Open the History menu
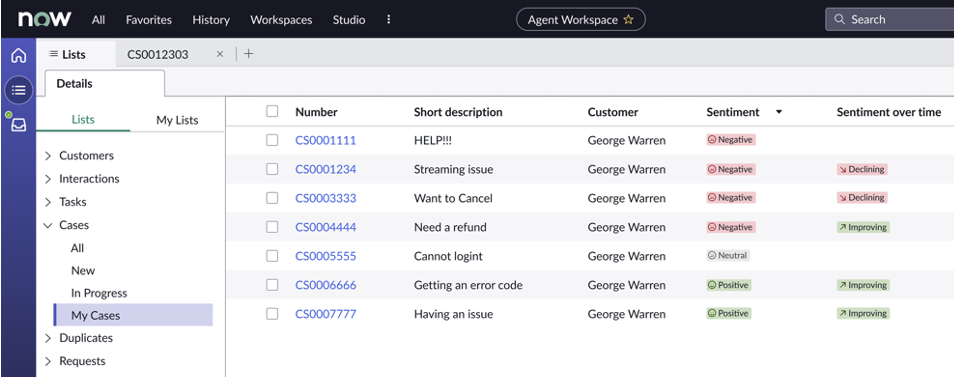 [211, 19]
